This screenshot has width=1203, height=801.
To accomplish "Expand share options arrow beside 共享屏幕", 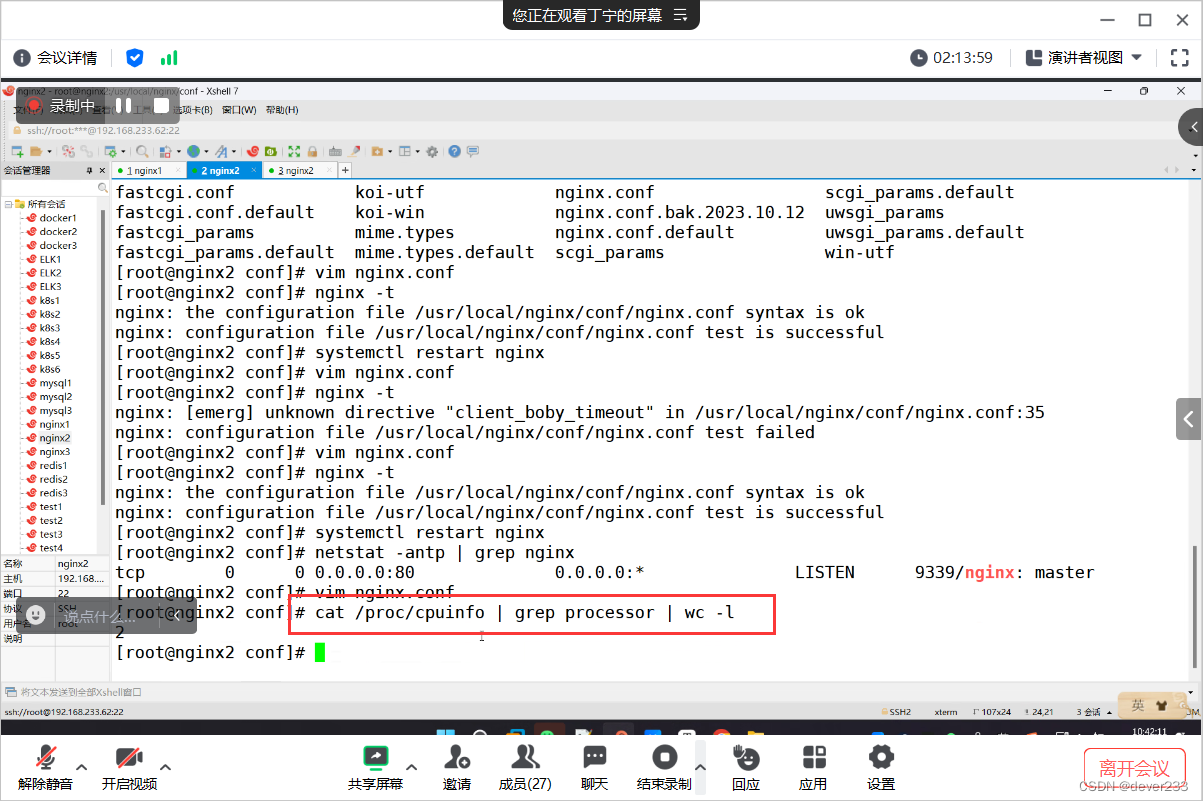I will click(x=412, y=767).
